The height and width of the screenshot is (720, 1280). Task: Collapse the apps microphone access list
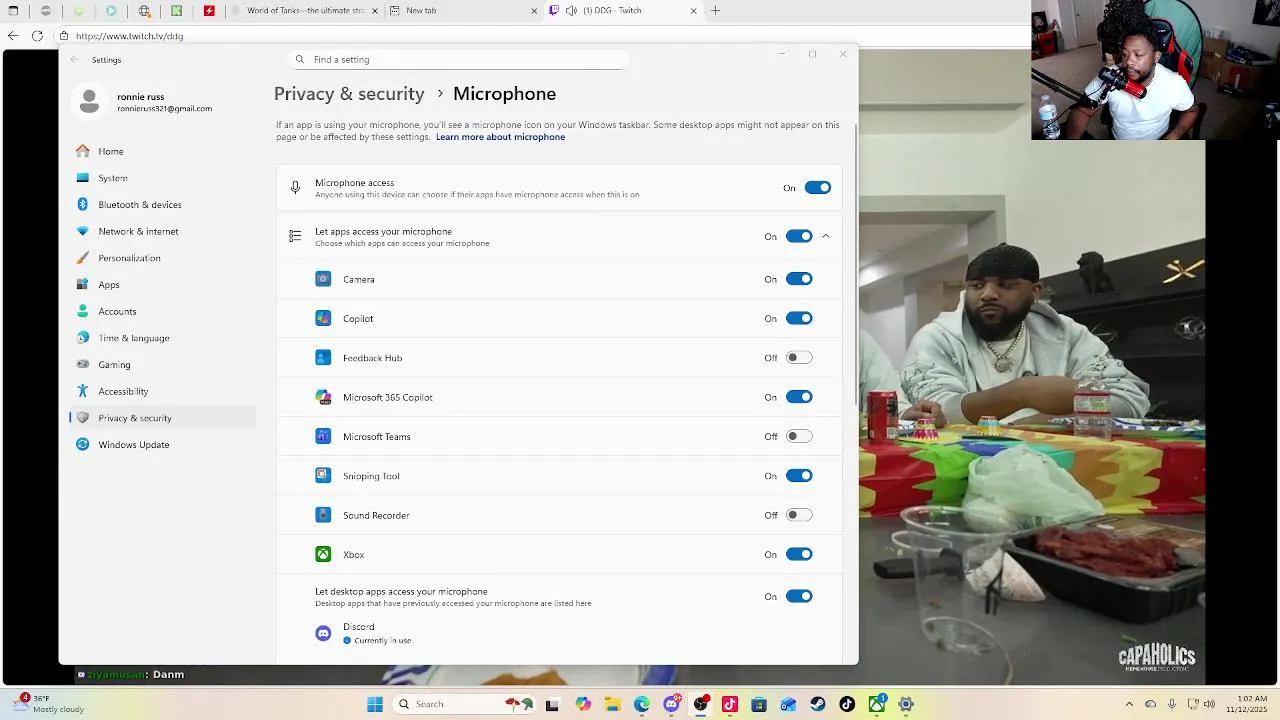pos(826,237)
